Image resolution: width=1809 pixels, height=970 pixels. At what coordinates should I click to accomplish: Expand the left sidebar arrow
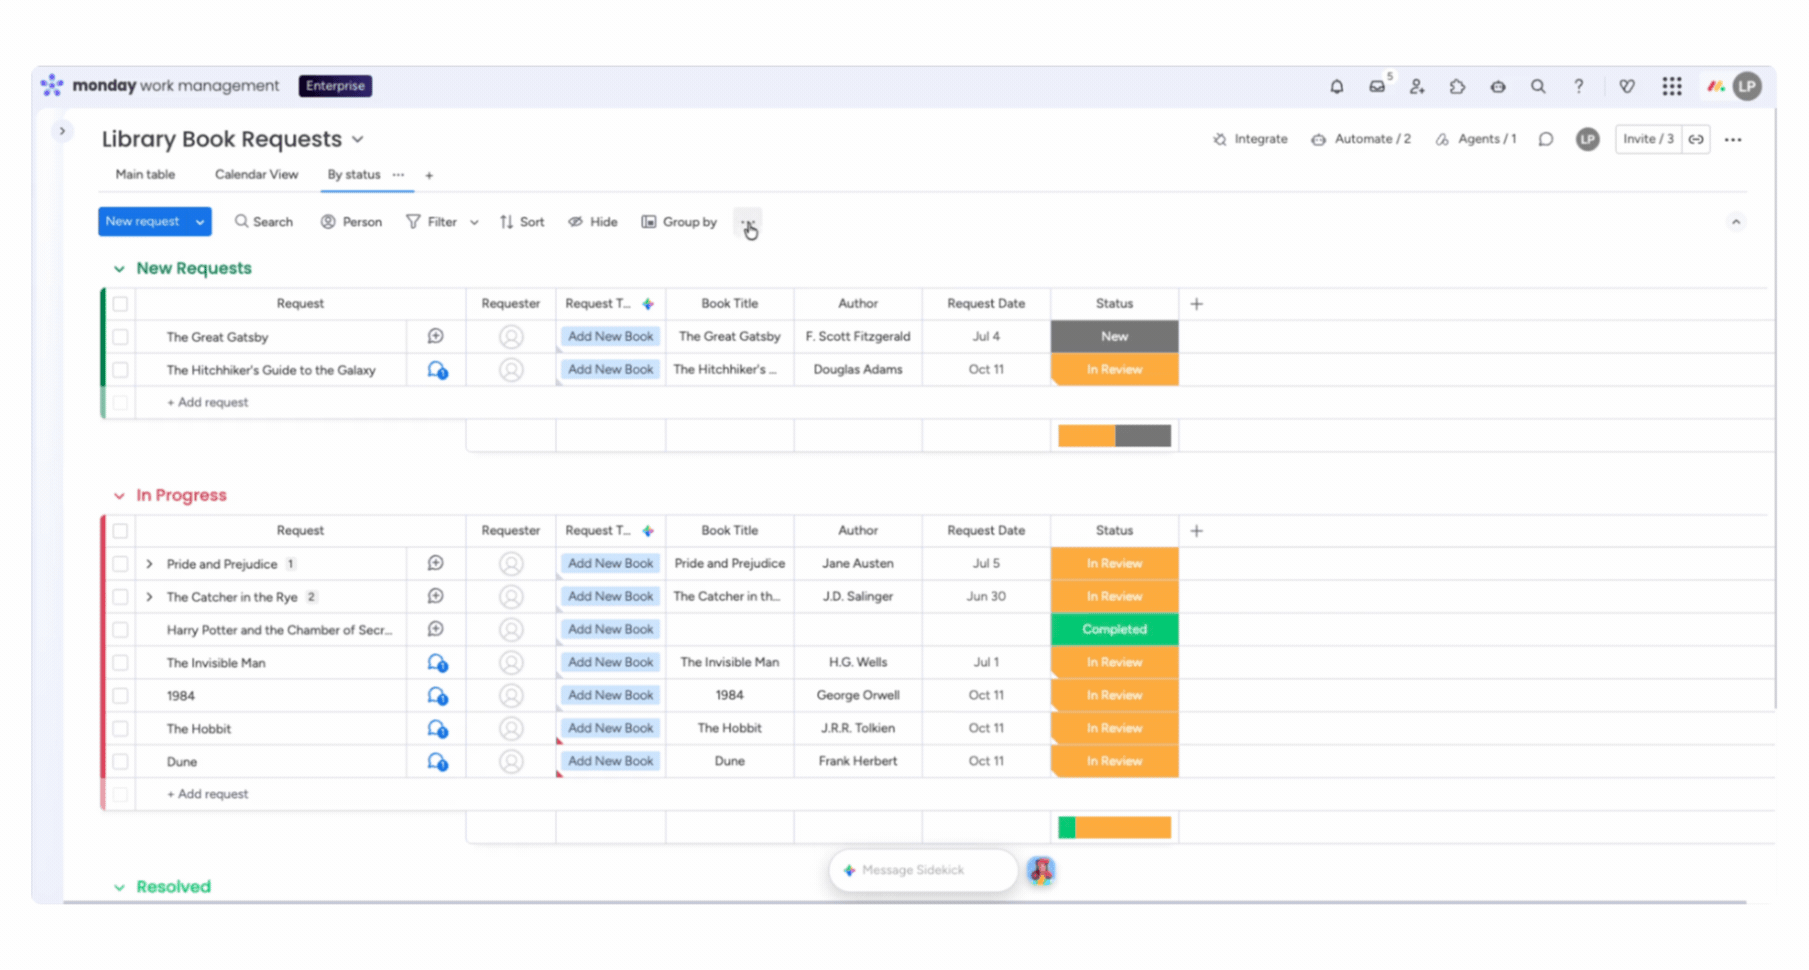62,131
